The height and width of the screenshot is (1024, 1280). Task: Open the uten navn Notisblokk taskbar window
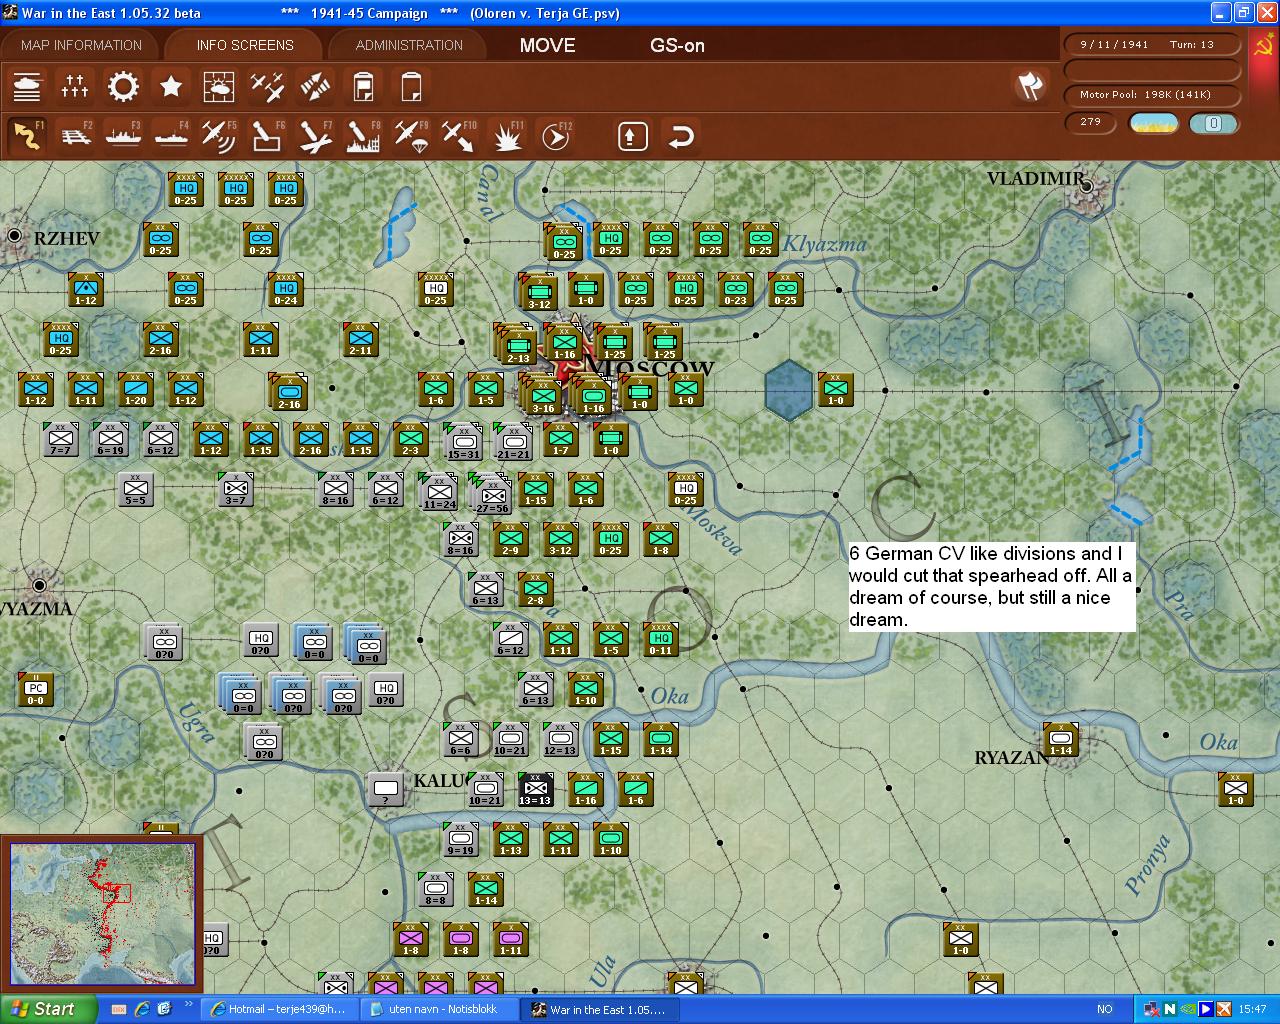(437, 1009)
